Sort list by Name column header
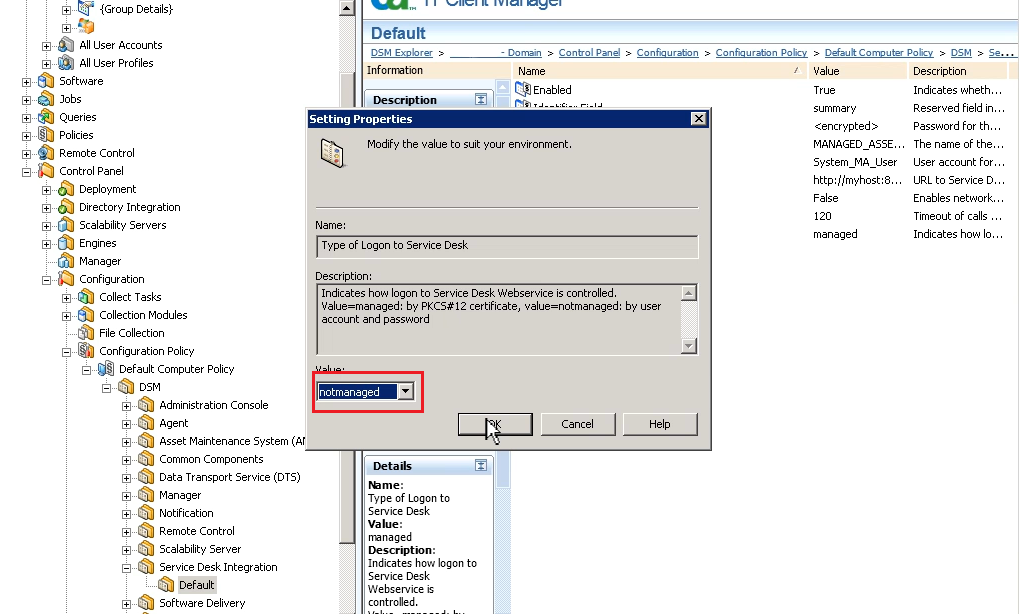Image resolution: width=1019 pixels, height=614 pixels. point(660,71)
